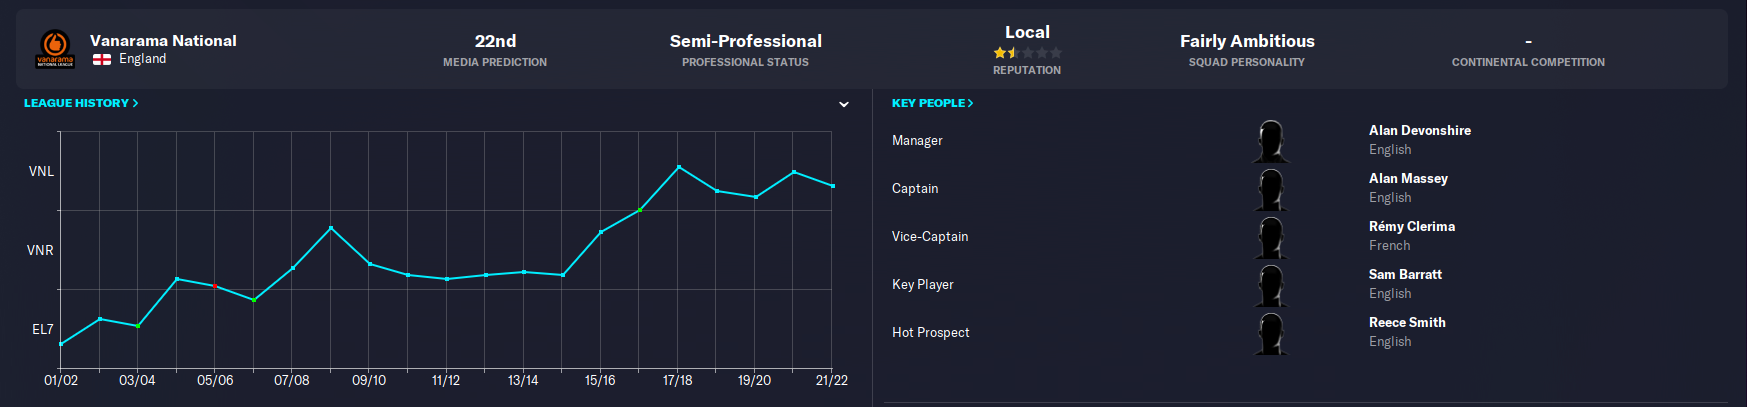Screen dimensions: 1747x407
Task: Open Alan Devonshire's profile
Action: click(x=1420, y=130)
